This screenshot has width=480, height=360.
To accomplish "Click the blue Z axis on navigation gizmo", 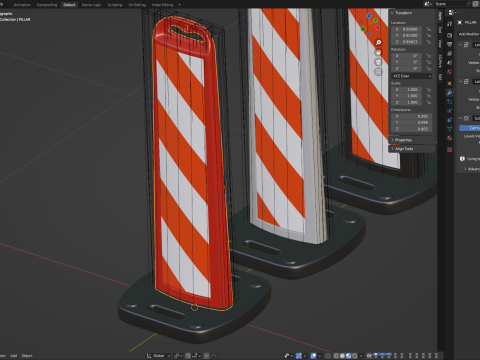I will pyautogui.click(x=369, y=16).
